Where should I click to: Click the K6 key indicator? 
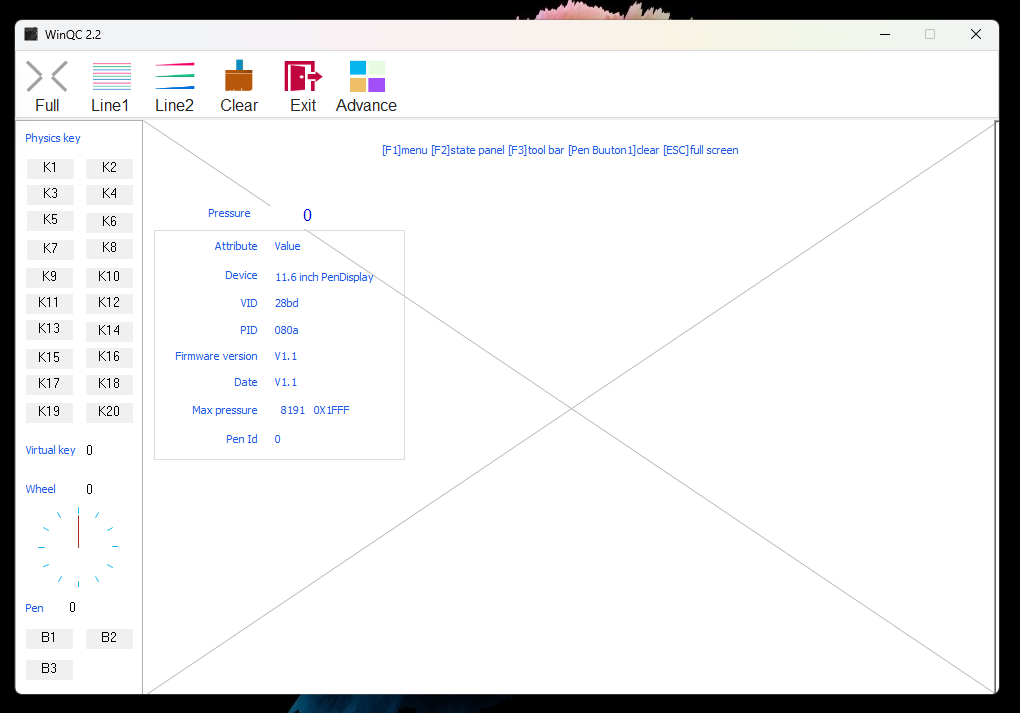(x=109, y=221)
